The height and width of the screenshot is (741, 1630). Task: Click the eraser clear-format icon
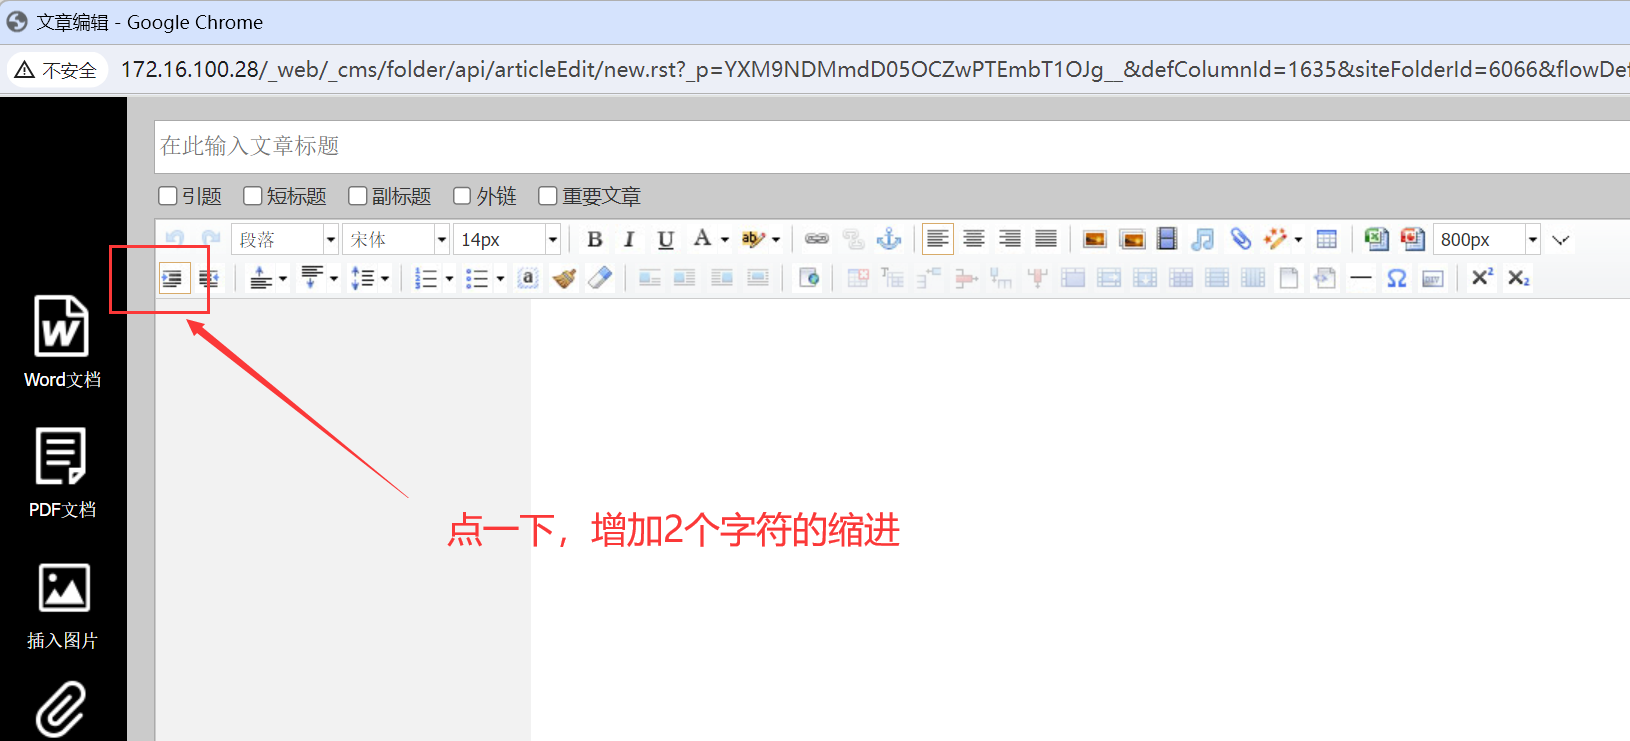(600, 278)
